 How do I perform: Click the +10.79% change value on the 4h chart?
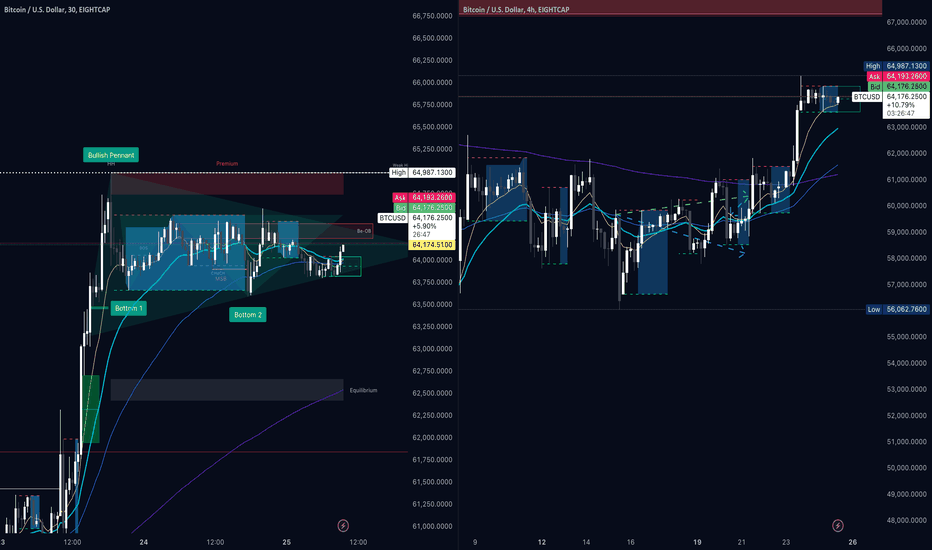point(900,105)
